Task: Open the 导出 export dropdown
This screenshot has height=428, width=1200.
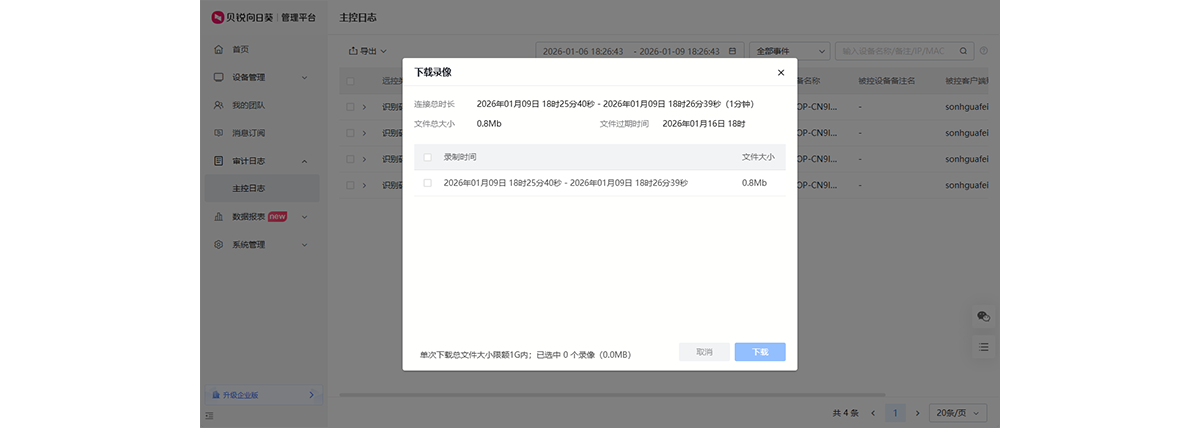Action: (367, 50)
